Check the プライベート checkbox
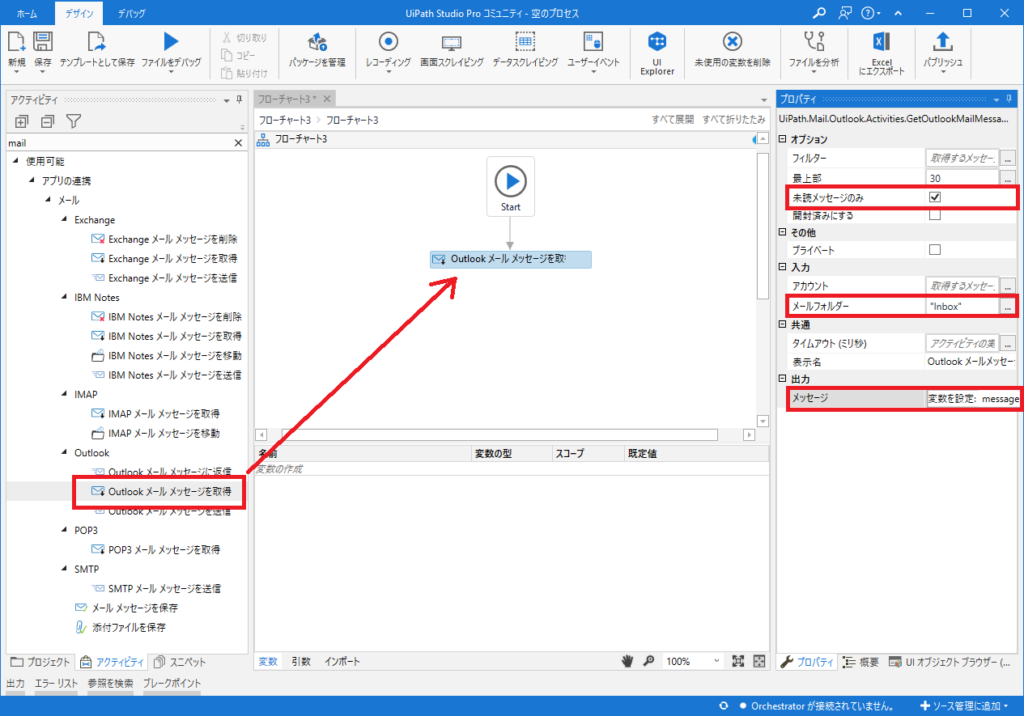The width and height of the screenshot is (1024, 716). [x=935, y=250]
